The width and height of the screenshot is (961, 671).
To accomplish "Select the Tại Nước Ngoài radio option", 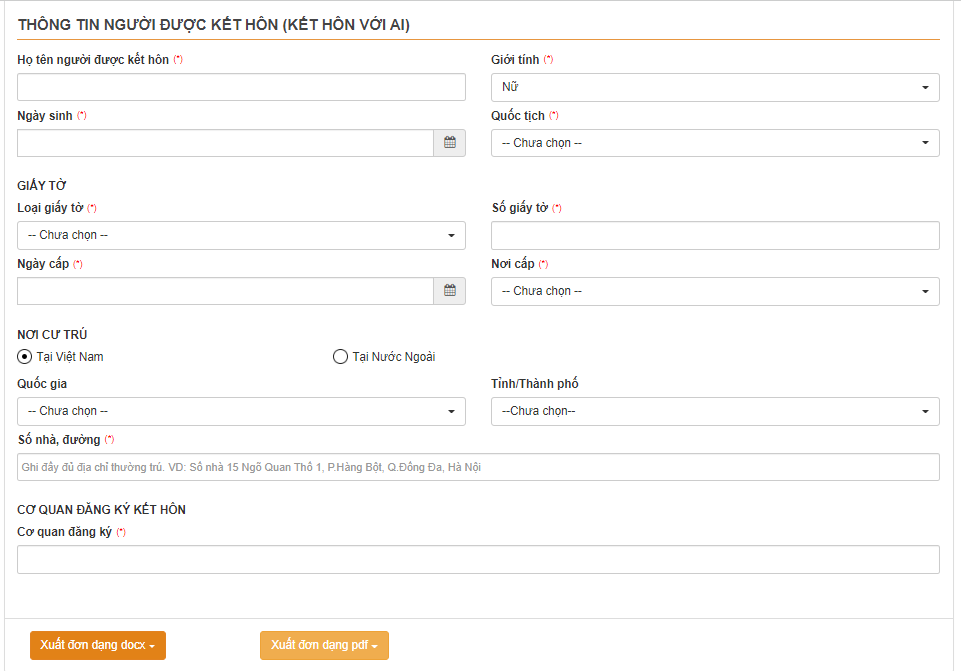I will click(x=340, y=357).
